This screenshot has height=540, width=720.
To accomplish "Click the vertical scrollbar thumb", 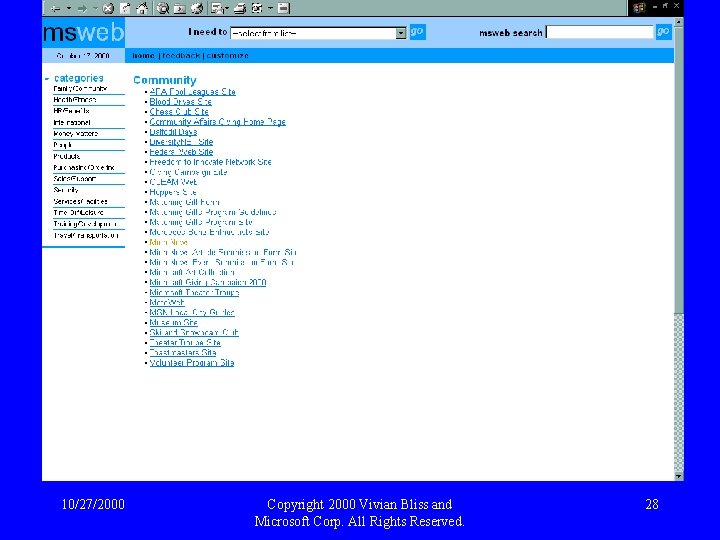I will (x=679, y=169).
